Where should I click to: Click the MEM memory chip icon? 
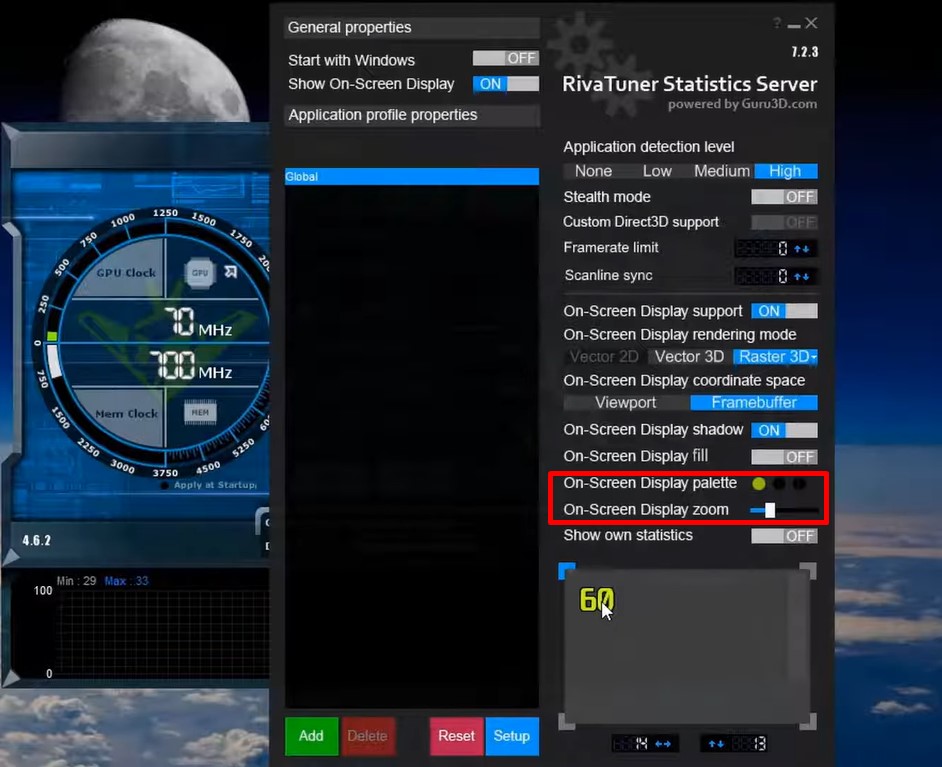[x=200, y=412]
